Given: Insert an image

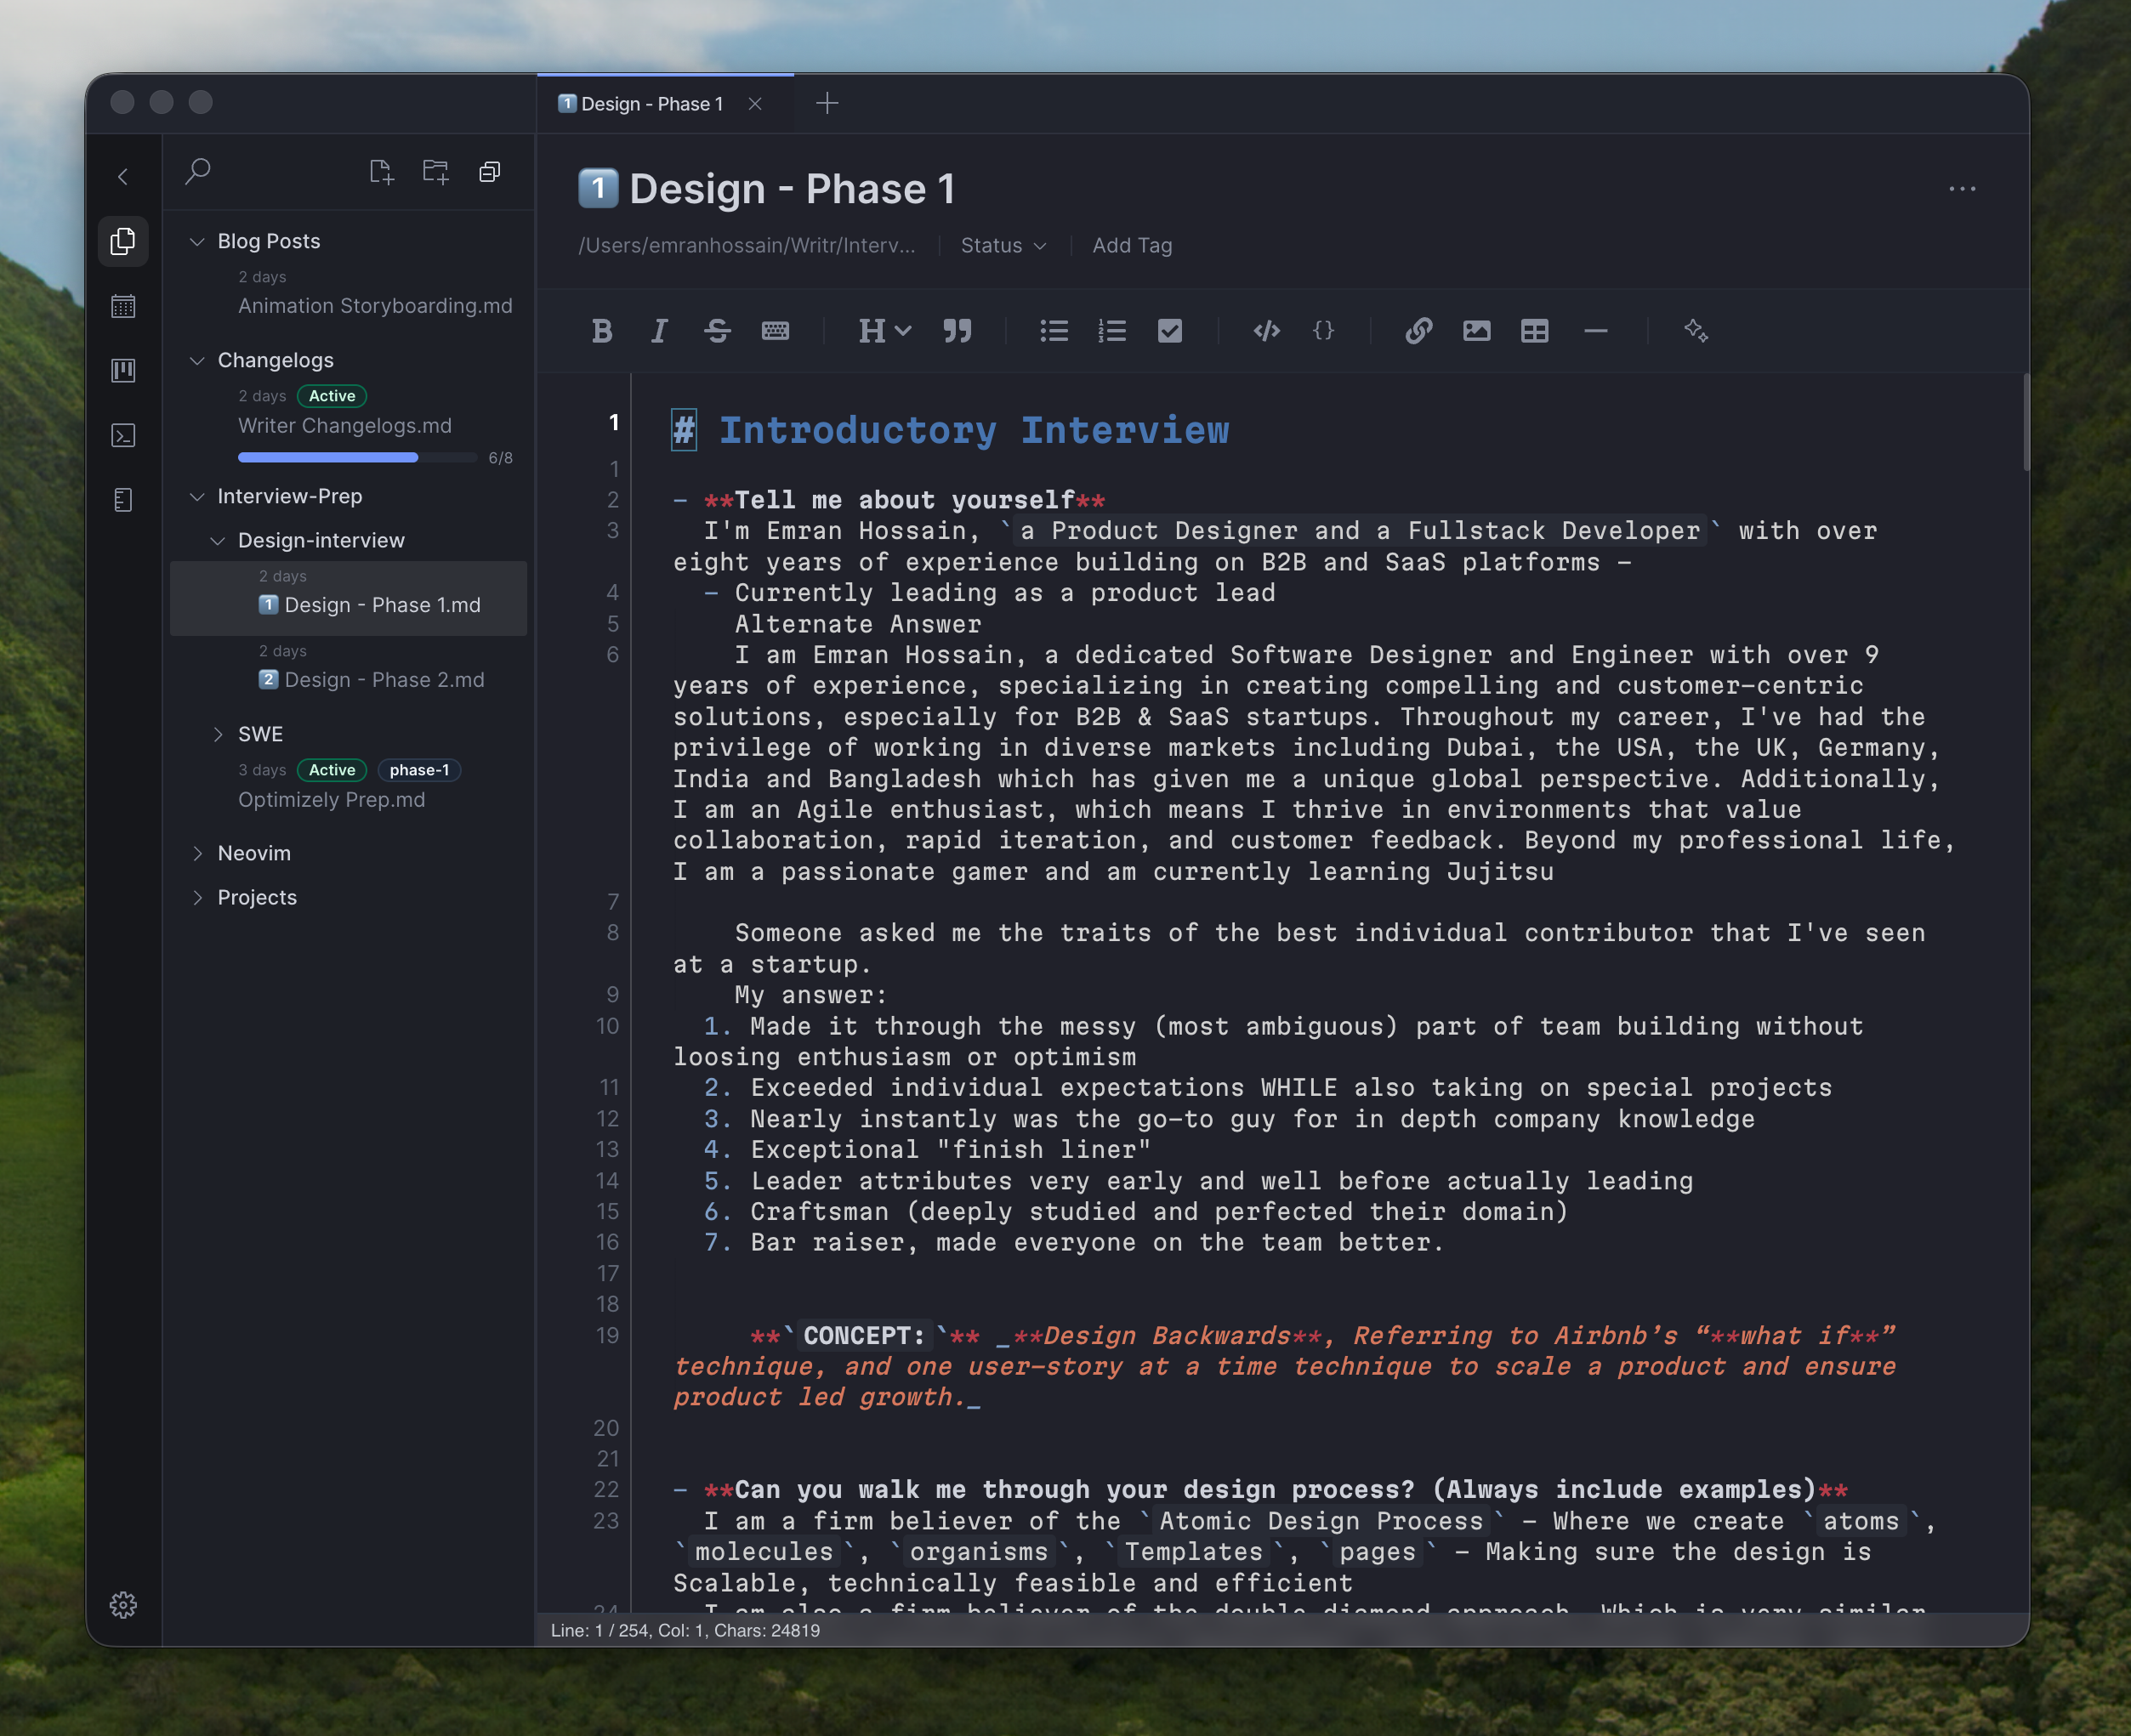Looking at the screenshot, I should 1477,331.
